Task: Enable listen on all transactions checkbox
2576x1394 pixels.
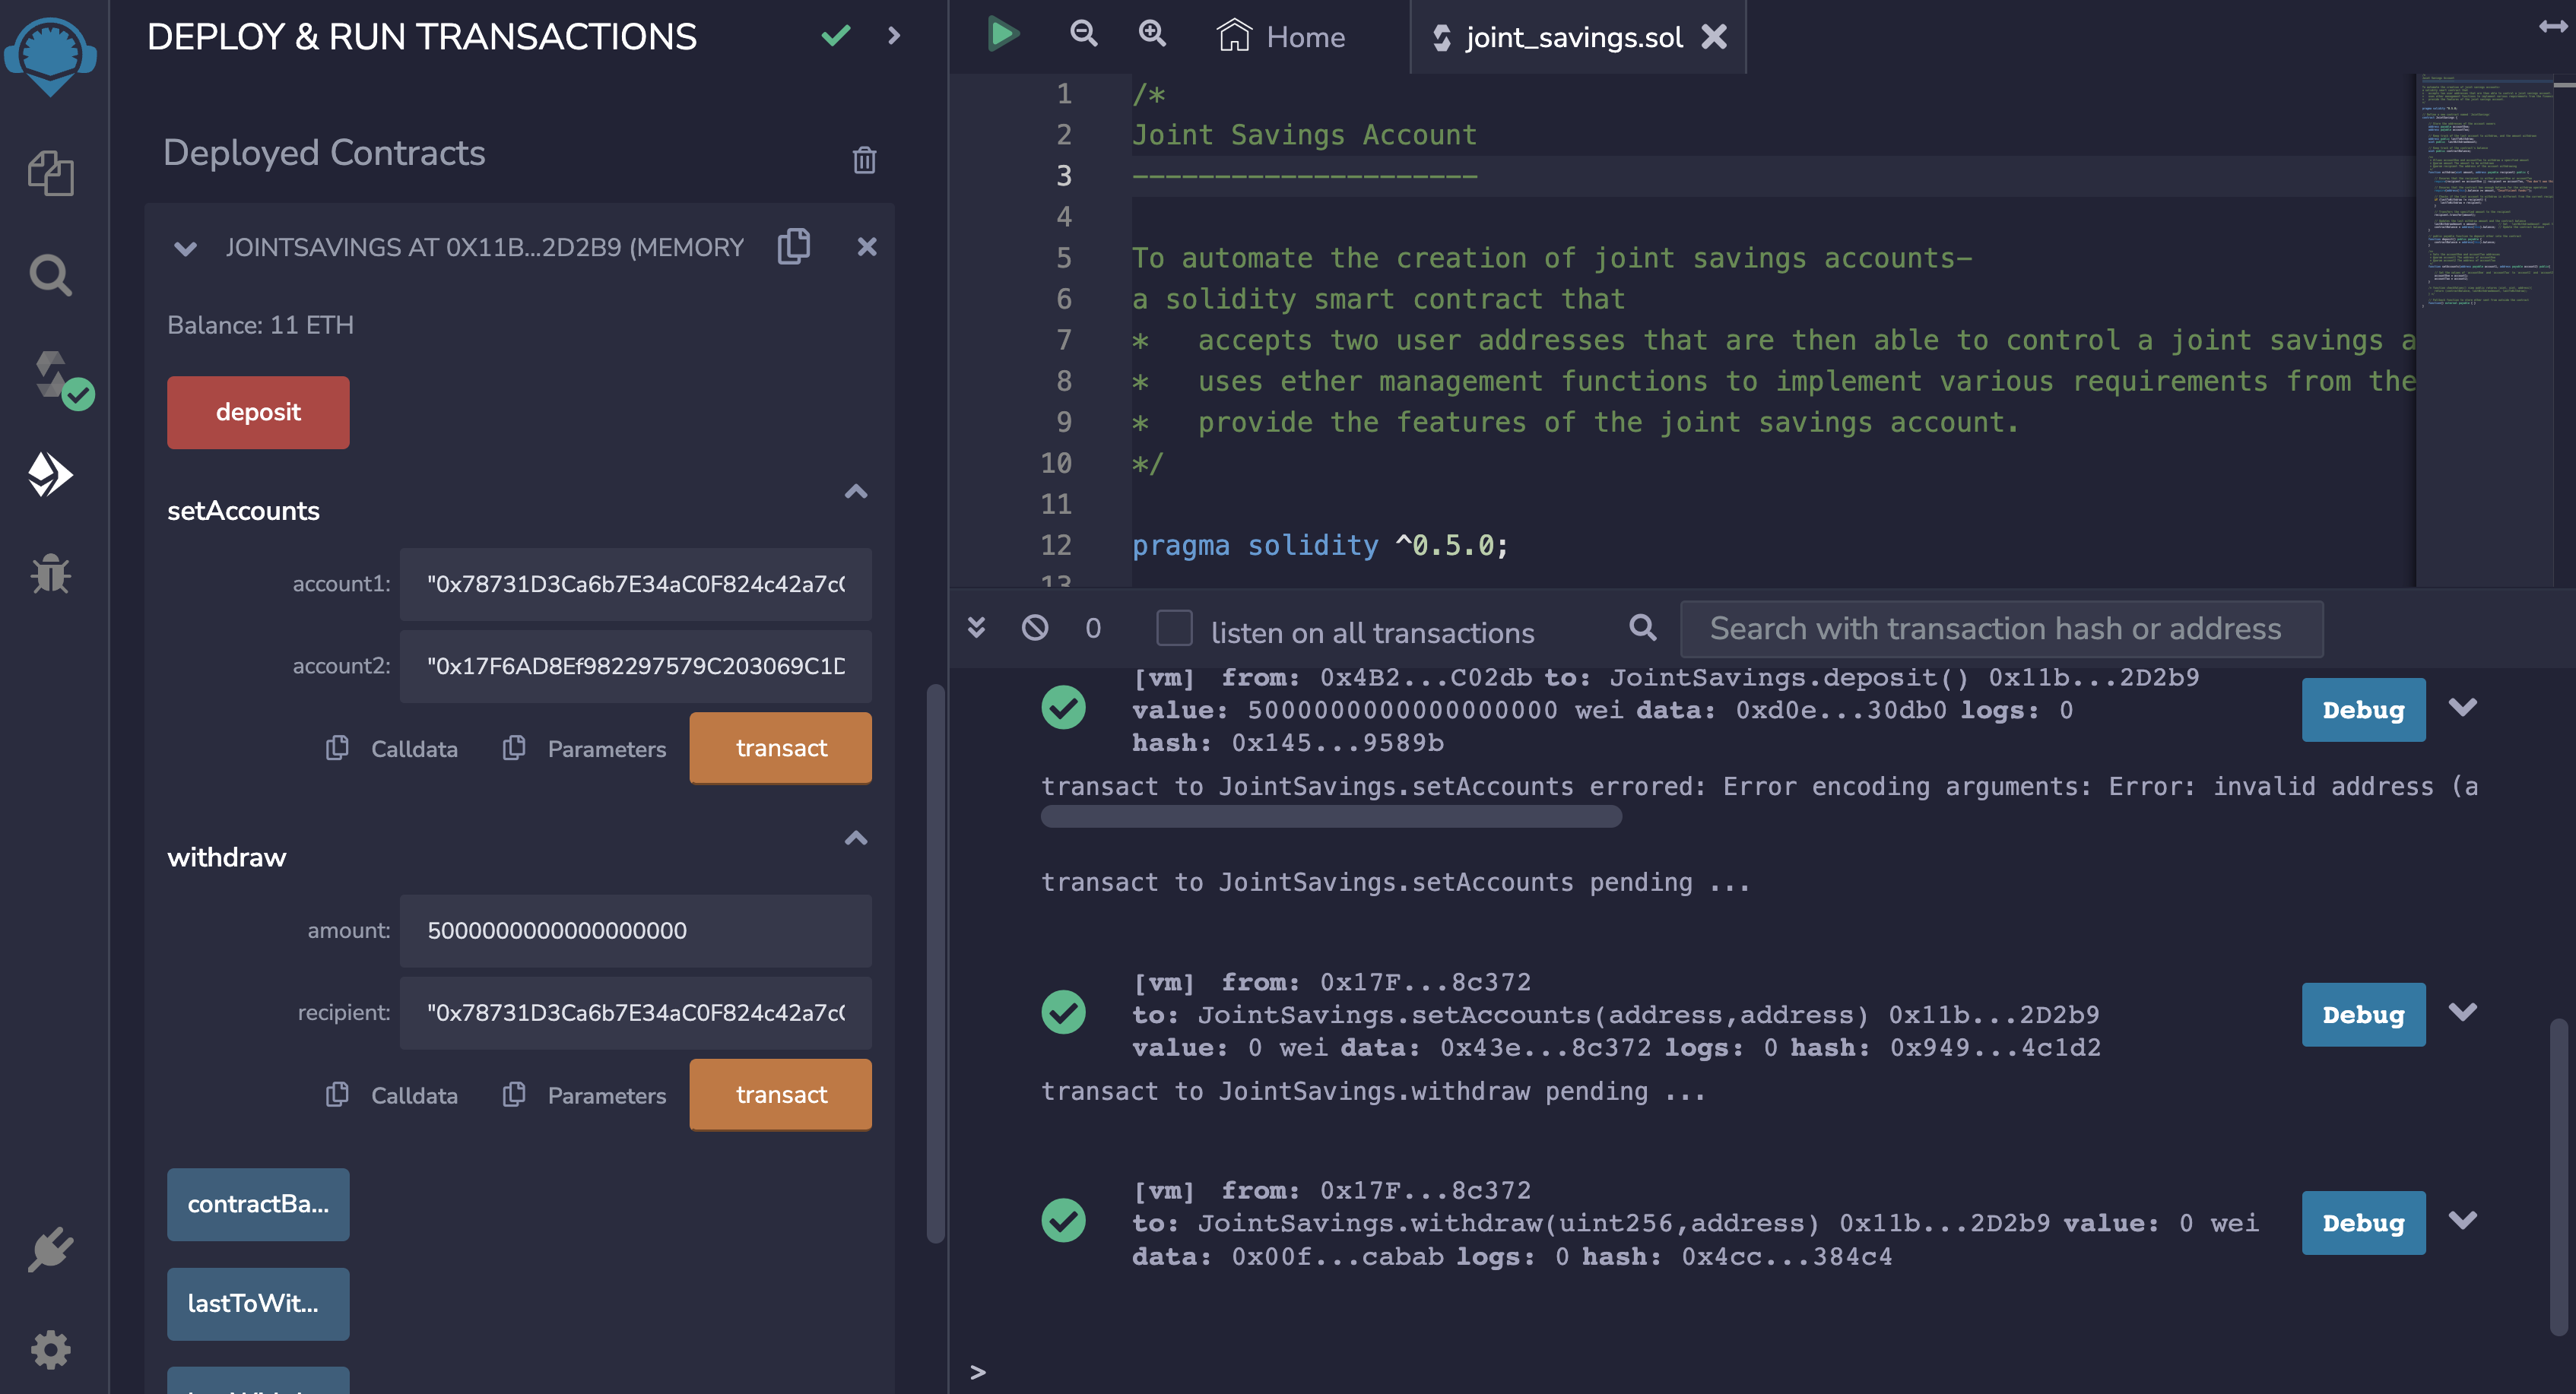Action: [x=1174, y=629]
